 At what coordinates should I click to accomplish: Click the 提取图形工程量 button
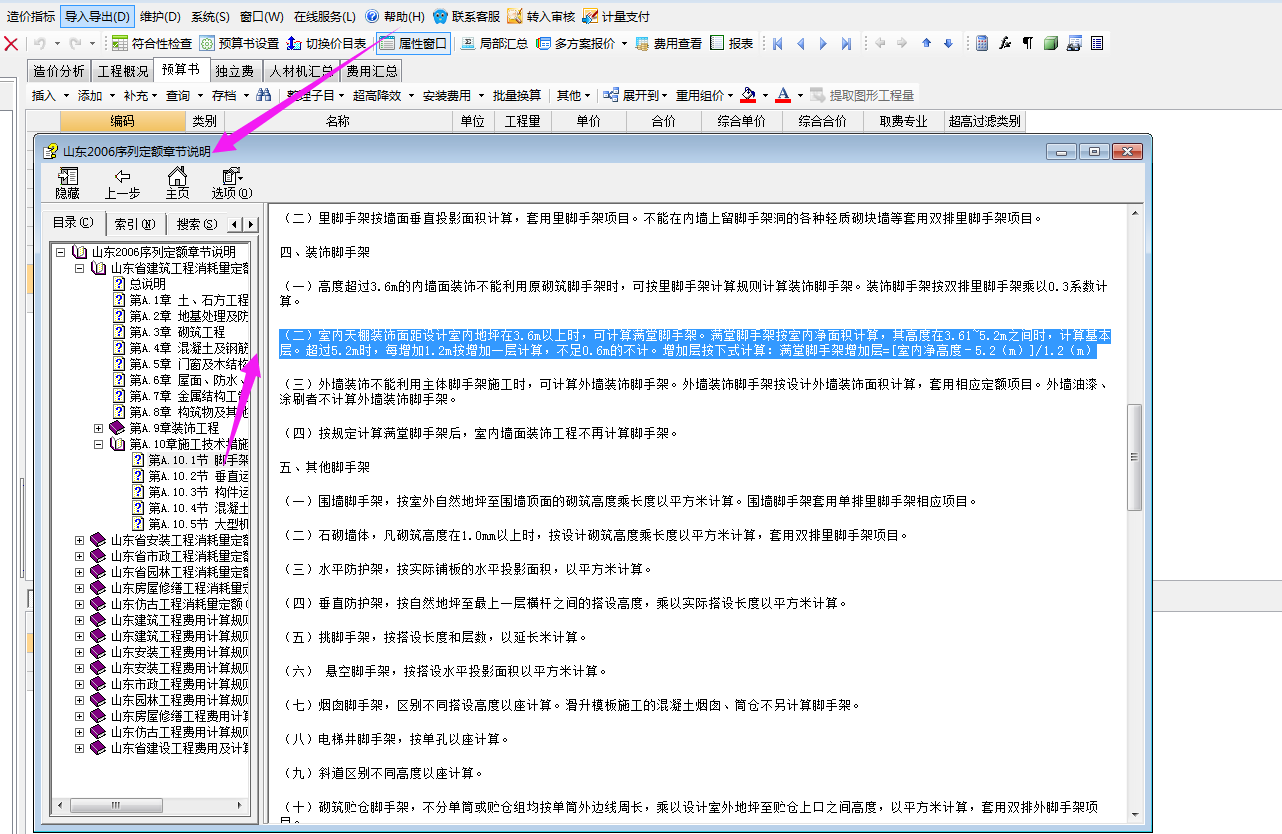(x=861, y=95)
